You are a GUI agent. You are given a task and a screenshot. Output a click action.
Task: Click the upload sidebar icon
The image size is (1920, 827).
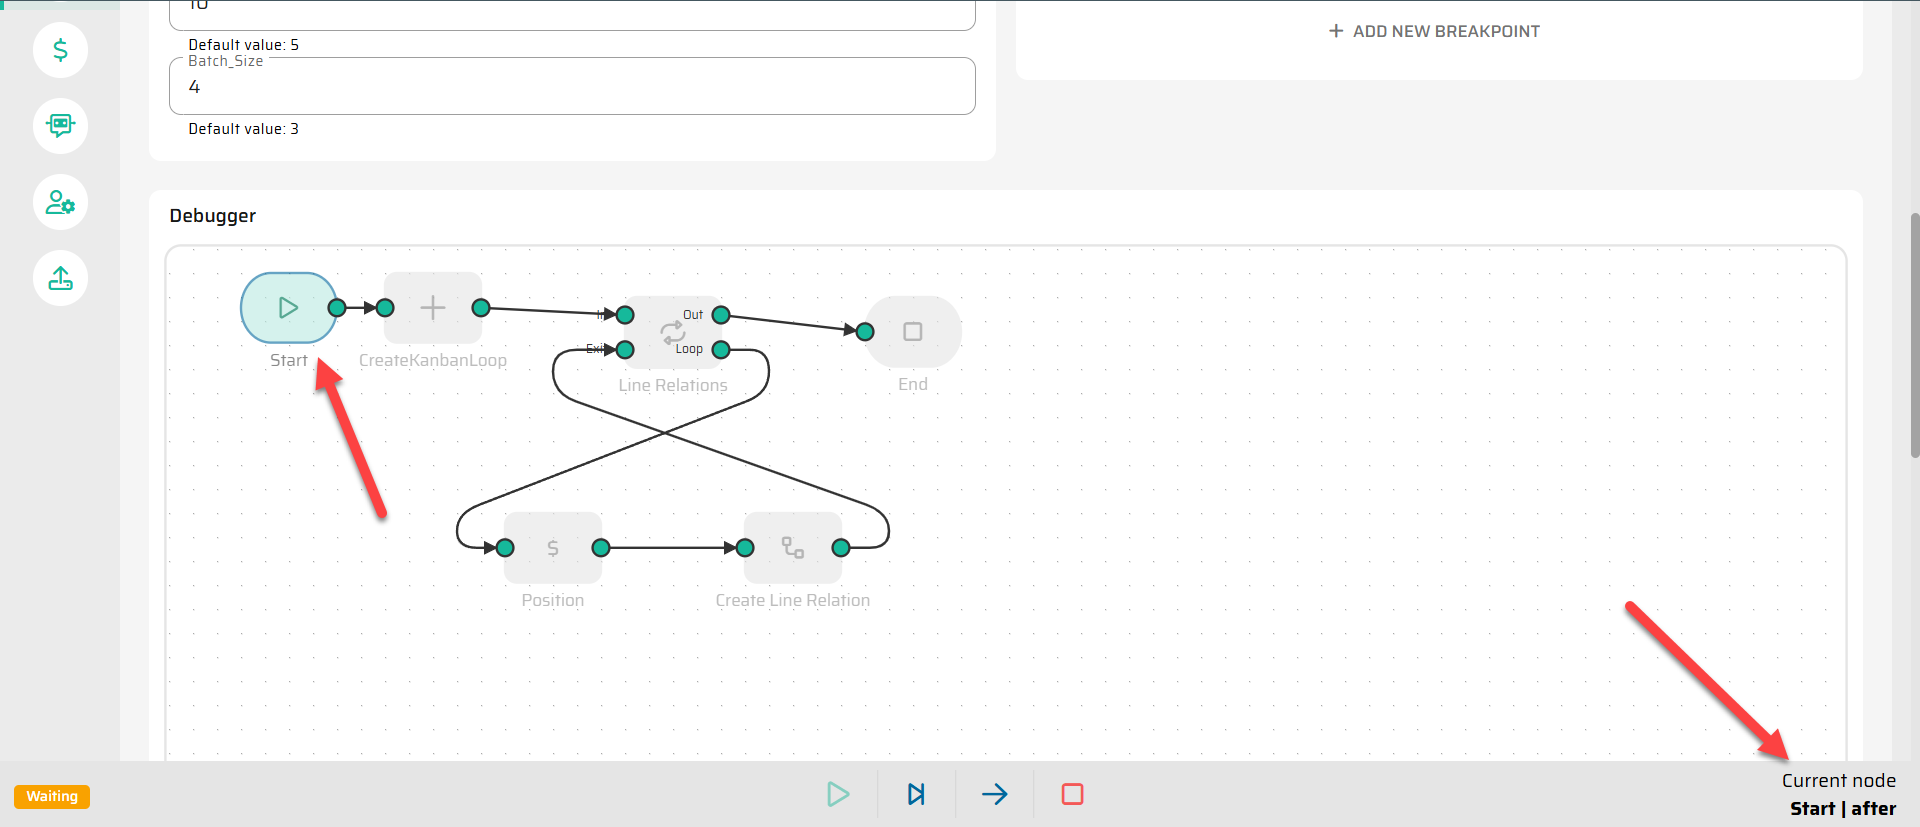click(60, 278)
